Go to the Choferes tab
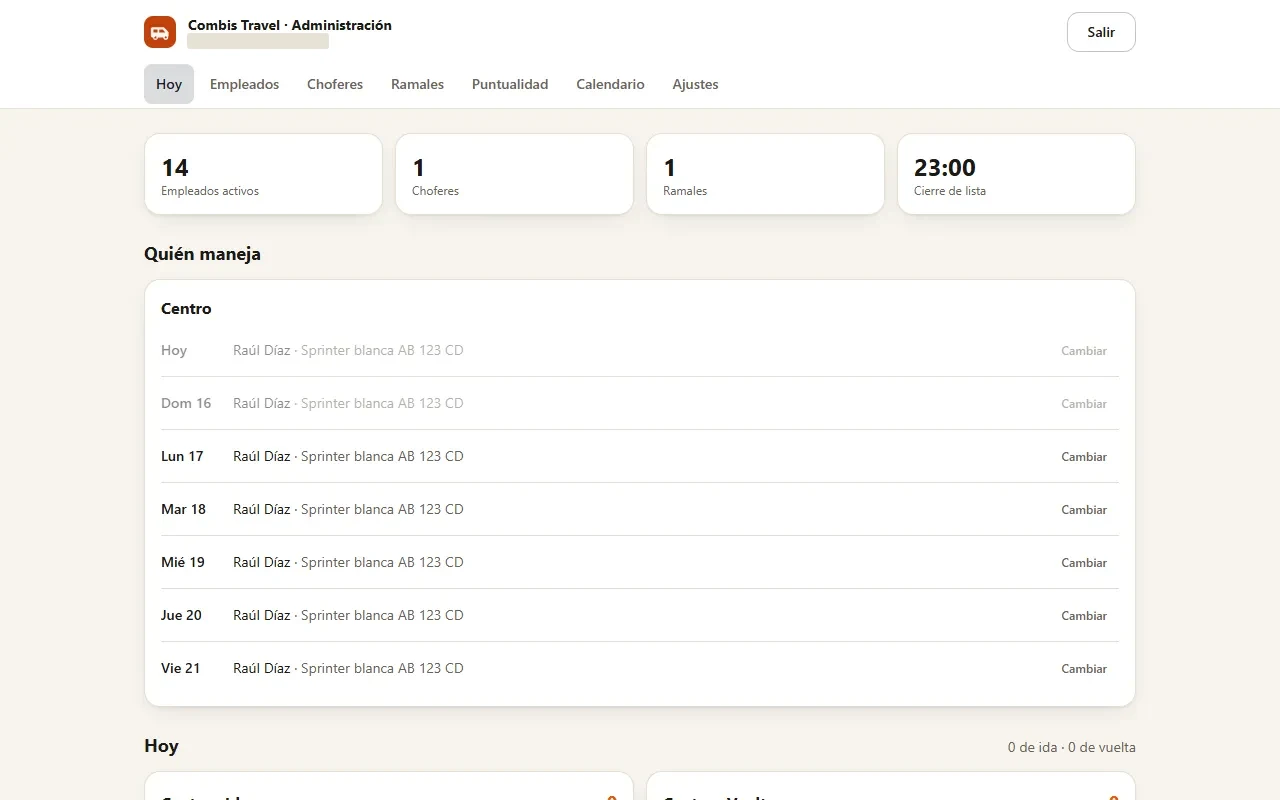Viewport: 1280px width, 800px height. pyautogui.click(x=335, y=84)
